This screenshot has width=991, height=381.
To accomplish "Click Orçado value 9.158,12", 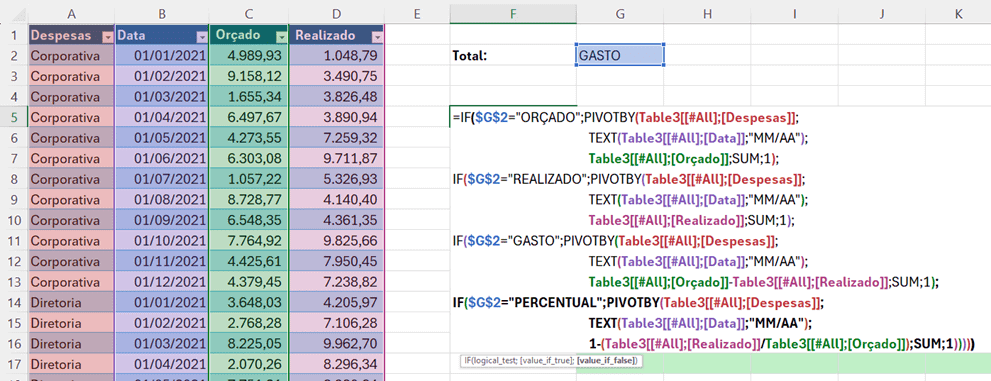I will pyautogui.click(x=248, y=76).
